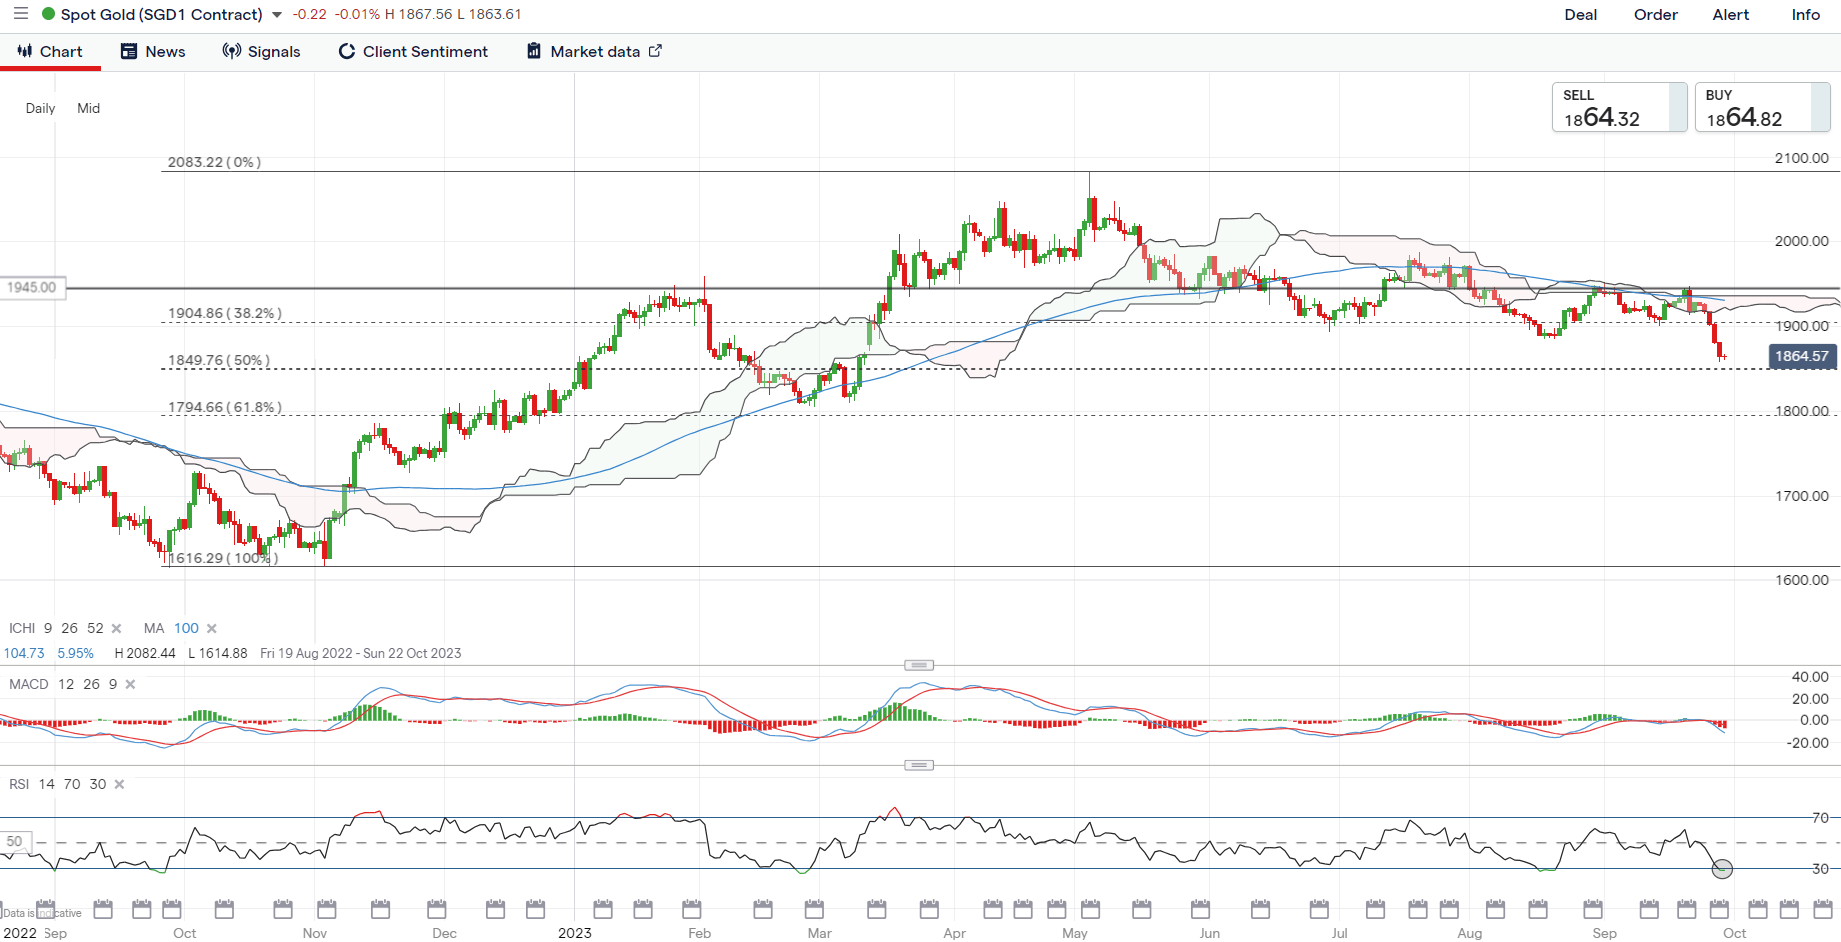
Task: Change the Daily timeframe selector
Action: (x=40, y=108)
